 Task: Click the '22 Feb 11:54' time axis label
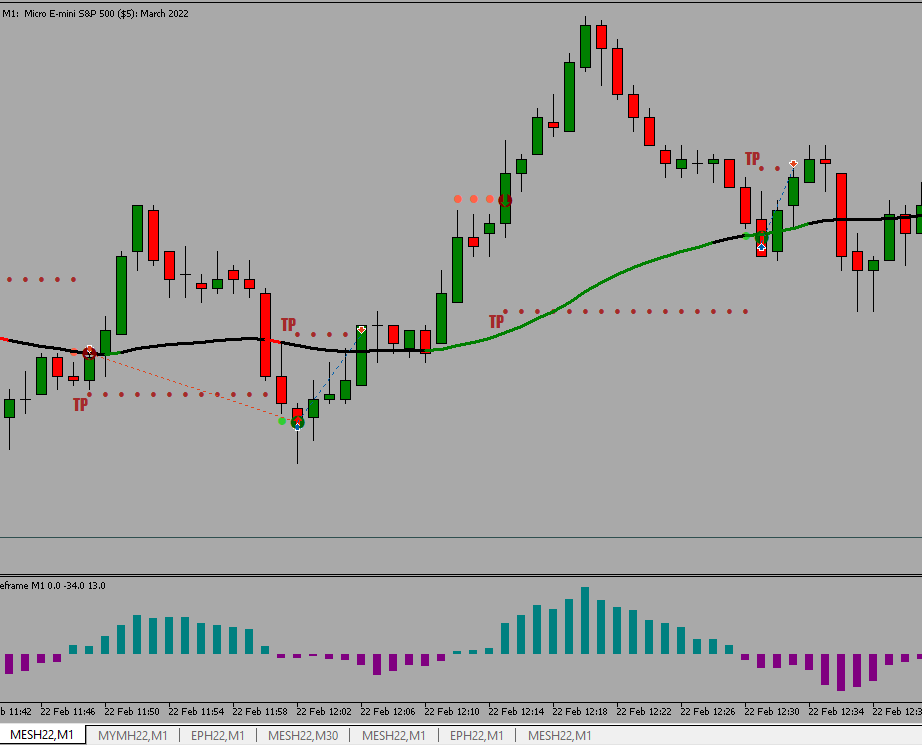(196, 711)
